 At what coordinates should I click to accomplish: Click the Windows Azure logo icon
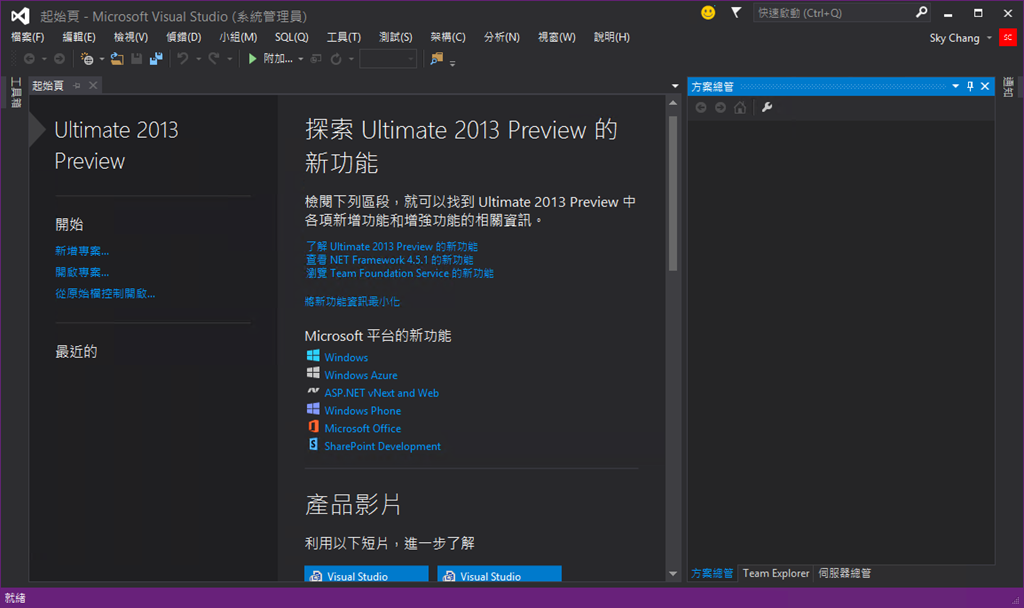(x=313, y=373)
